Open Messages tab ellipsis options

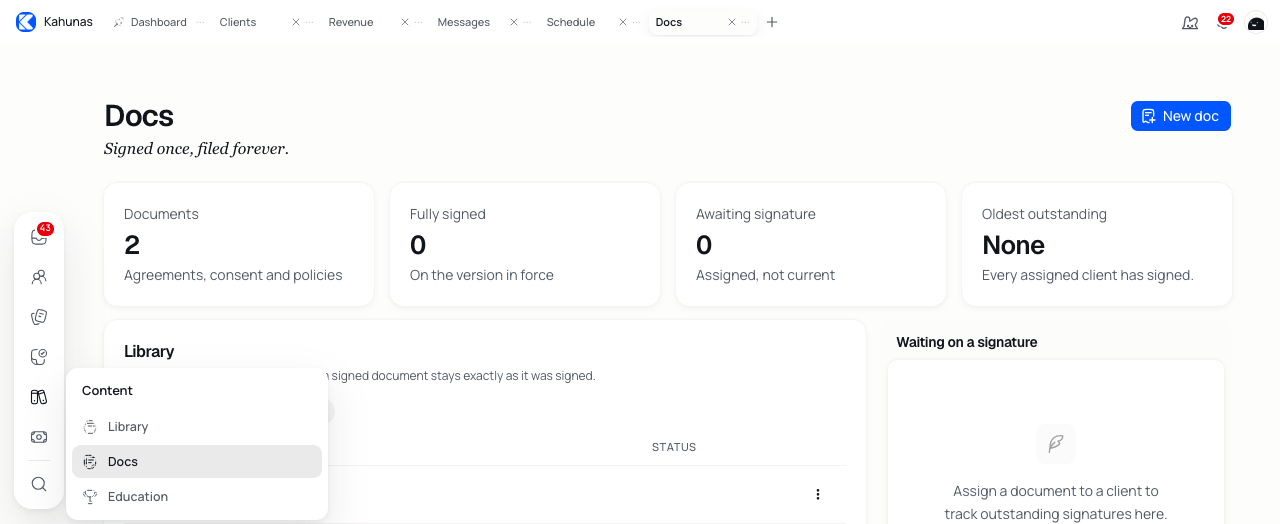click(x=527, y=22)
